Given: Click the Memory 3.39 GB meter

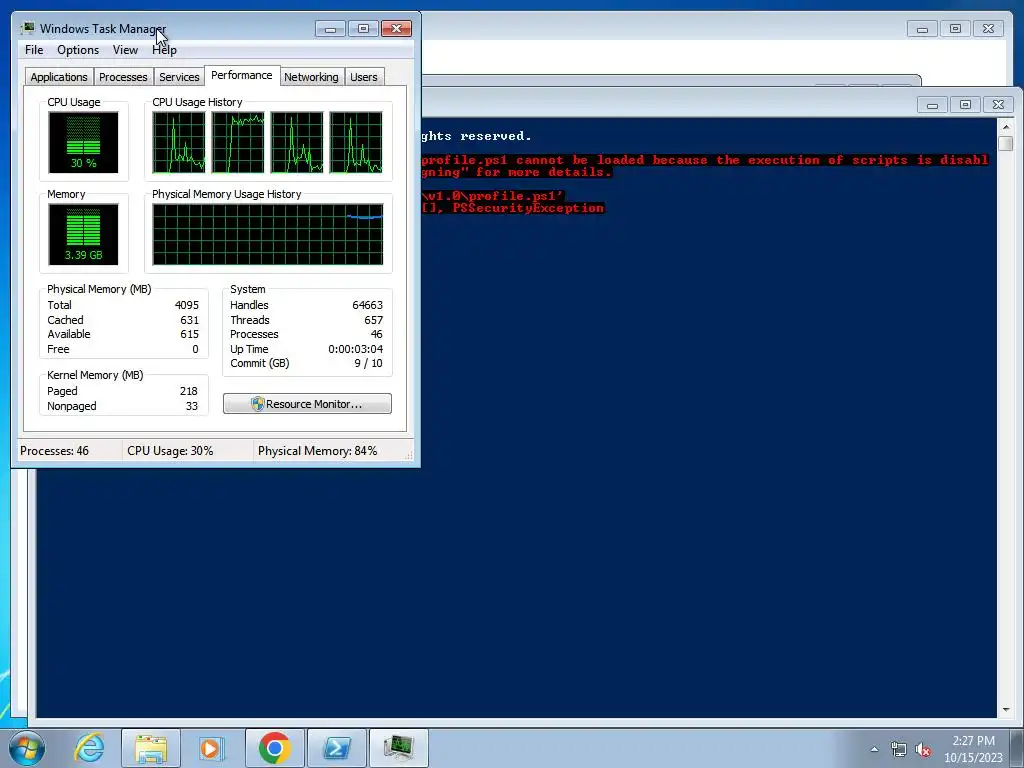Looking at the screenshot, I should 83,234.
